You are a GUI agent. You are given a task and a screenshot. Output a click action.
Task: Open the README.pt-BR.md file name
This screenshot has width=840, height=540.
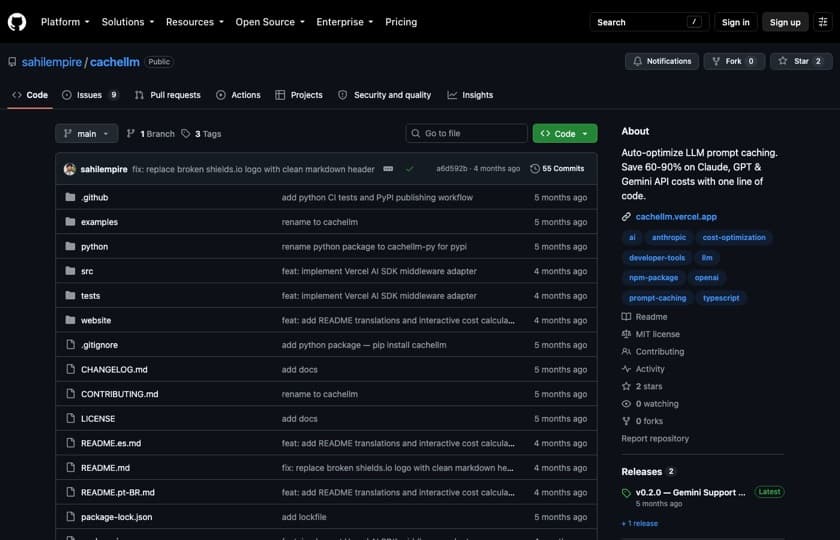(118, 492)
